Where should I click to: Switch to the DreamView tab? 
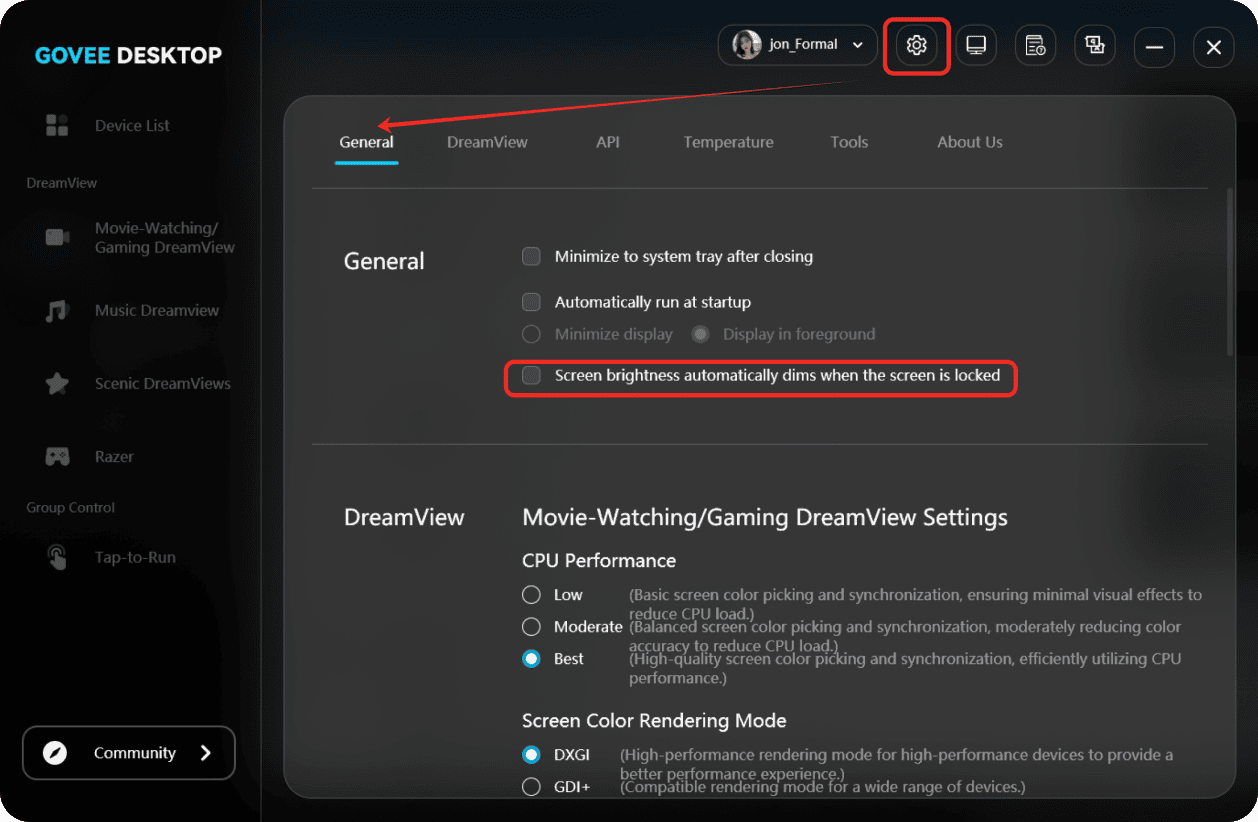pos(487,142)
